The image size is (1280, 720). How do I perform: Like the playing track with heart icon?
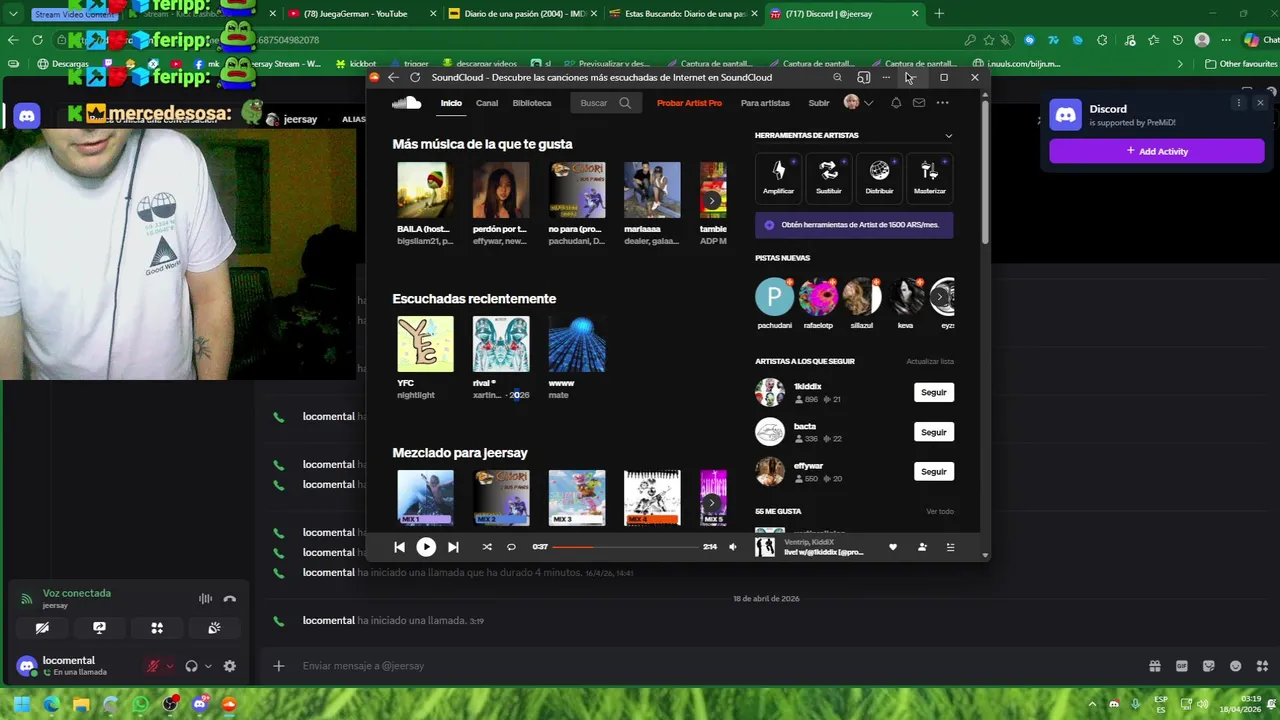pyautogui.click(x=893, y=547)
